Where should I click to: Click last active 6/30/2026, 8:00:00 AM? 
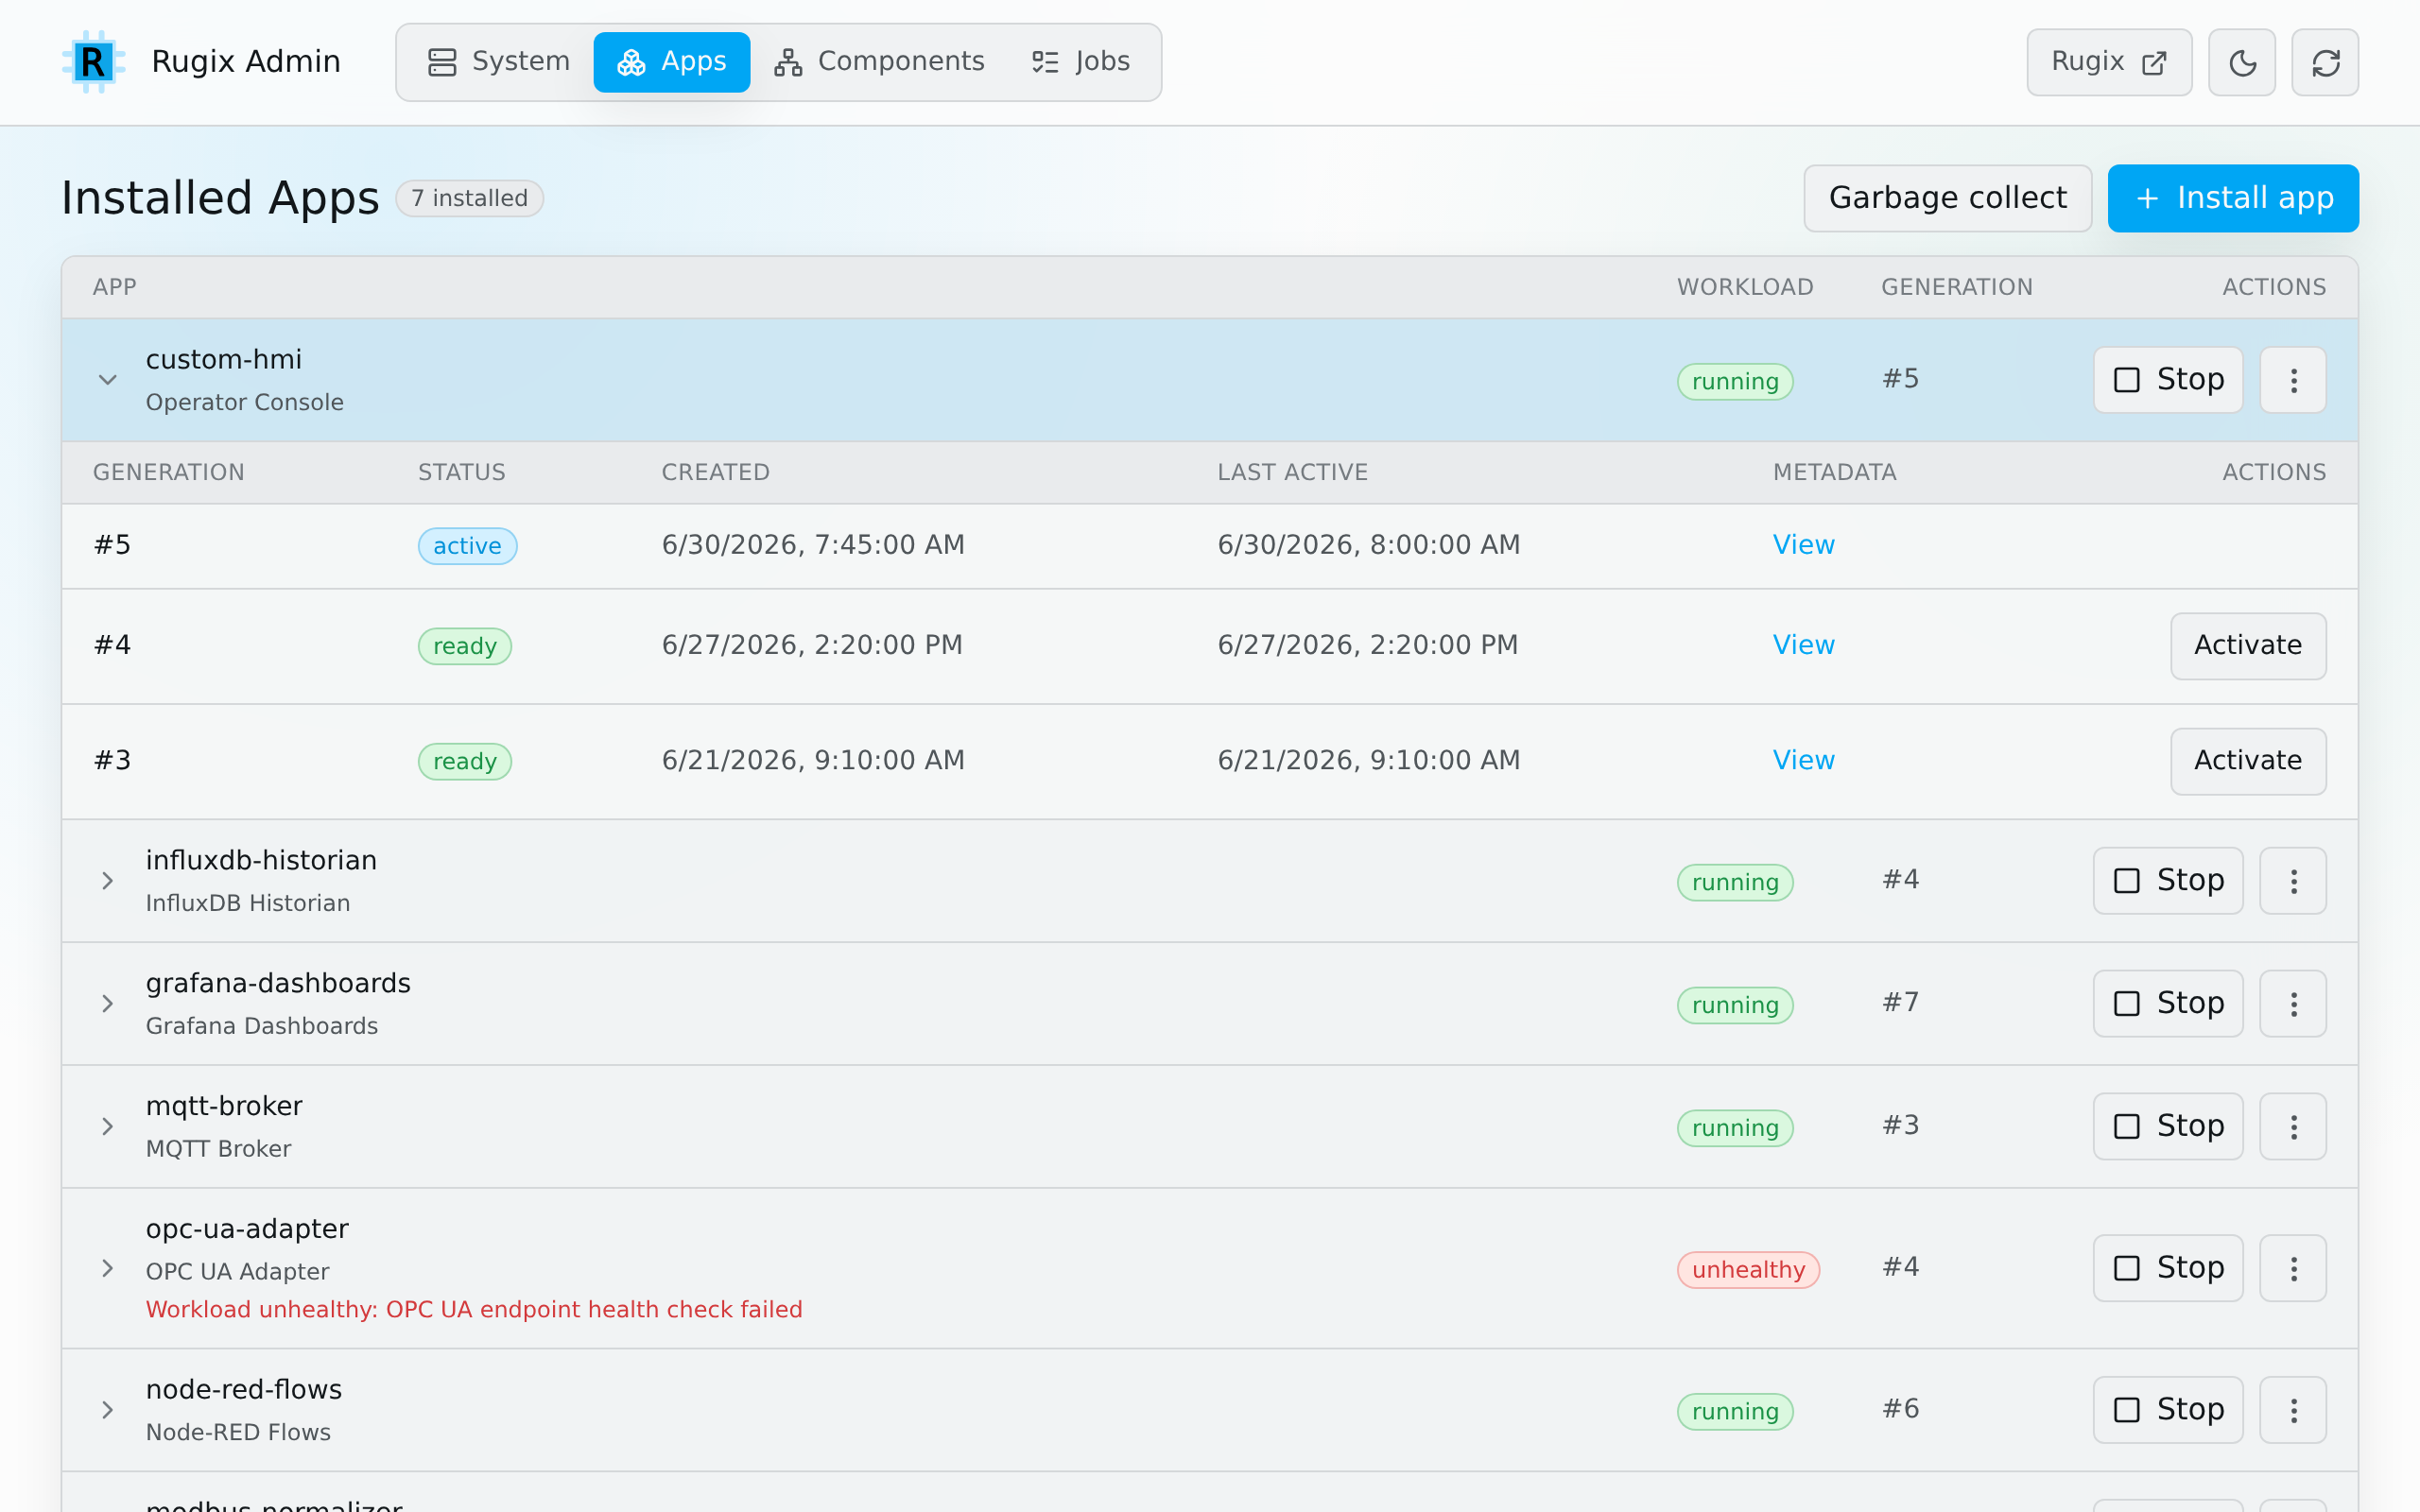point(1368,545)
